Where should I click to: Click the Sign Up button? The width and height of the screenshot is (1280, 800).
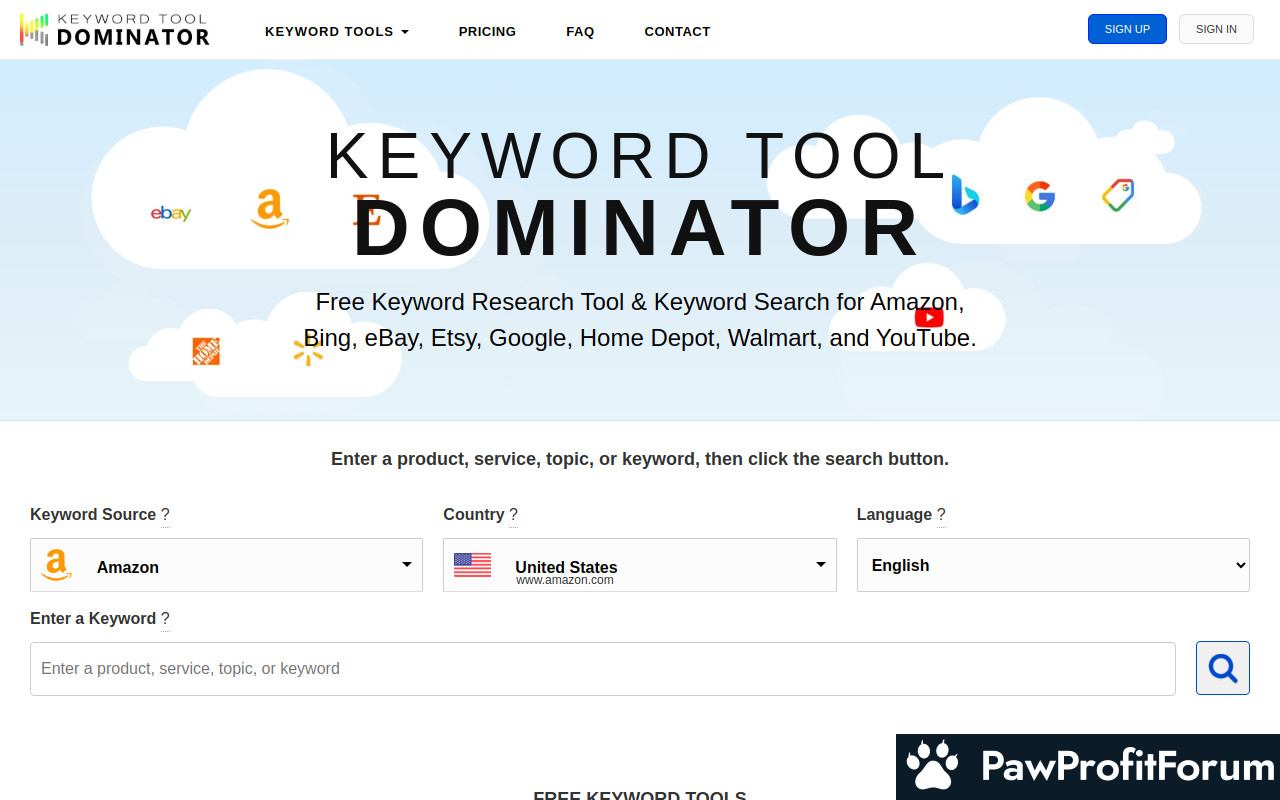[x=1127, y=29]
